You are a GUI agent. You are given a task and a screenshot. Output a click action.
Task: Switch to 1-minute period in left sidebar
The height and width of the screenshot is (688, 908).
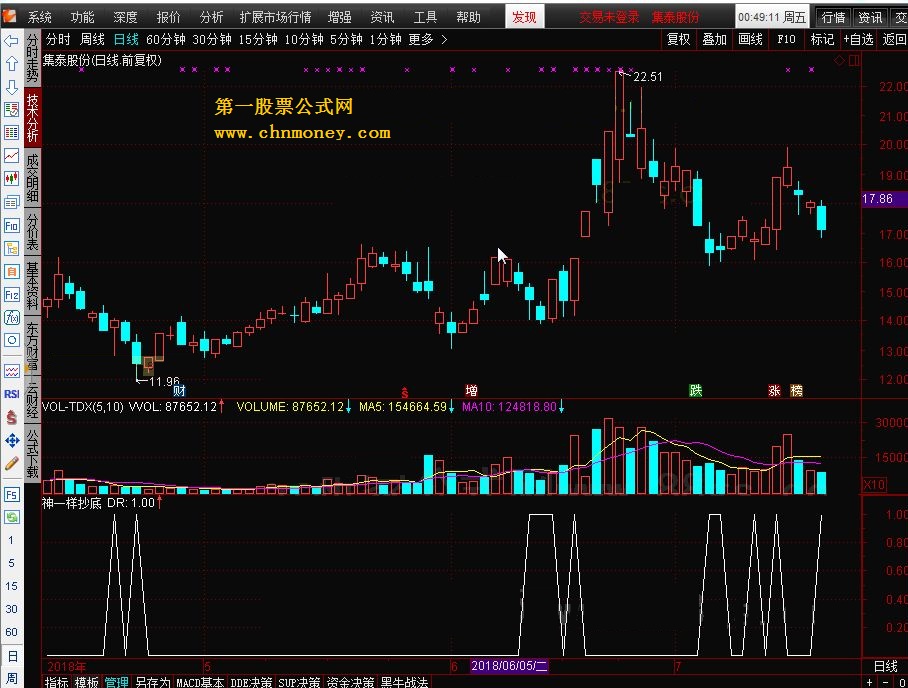click(11, 540)
